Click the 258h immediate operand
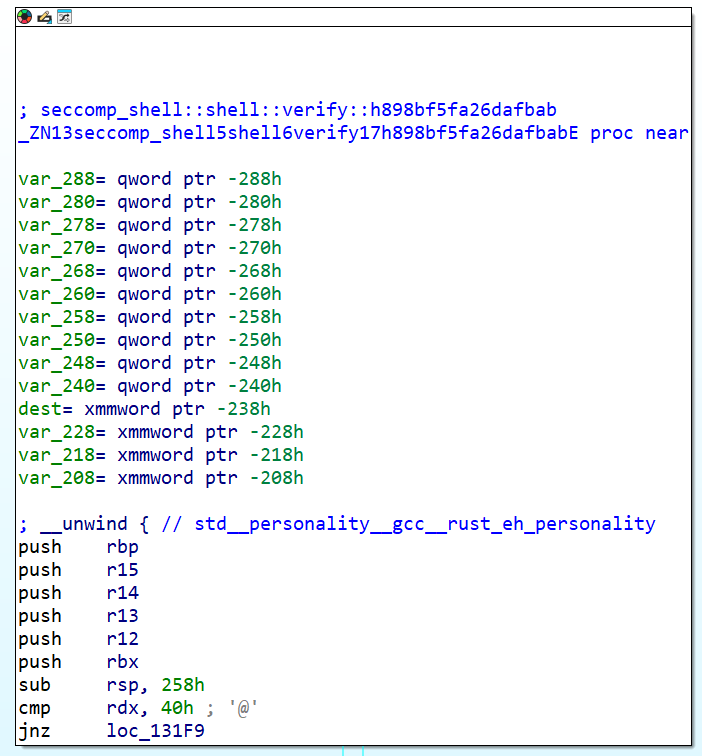The height and width of the screenshot is (756, 702). [183, 685]
